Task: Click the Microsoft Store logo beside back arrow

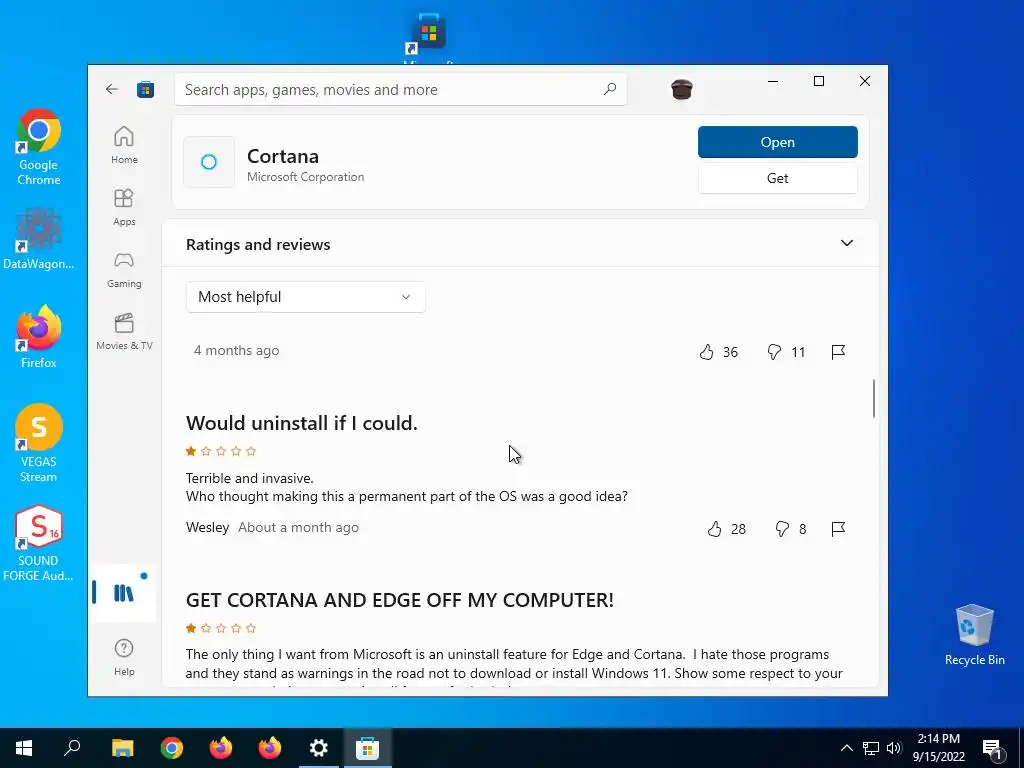Action: pyautogui.click(x=145, y=89)
